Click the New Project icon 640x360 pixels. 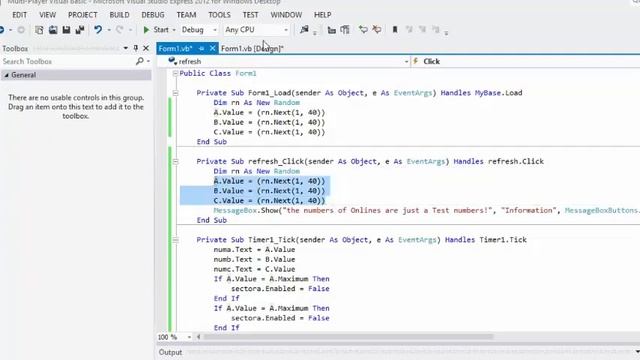tap(39, 30)
